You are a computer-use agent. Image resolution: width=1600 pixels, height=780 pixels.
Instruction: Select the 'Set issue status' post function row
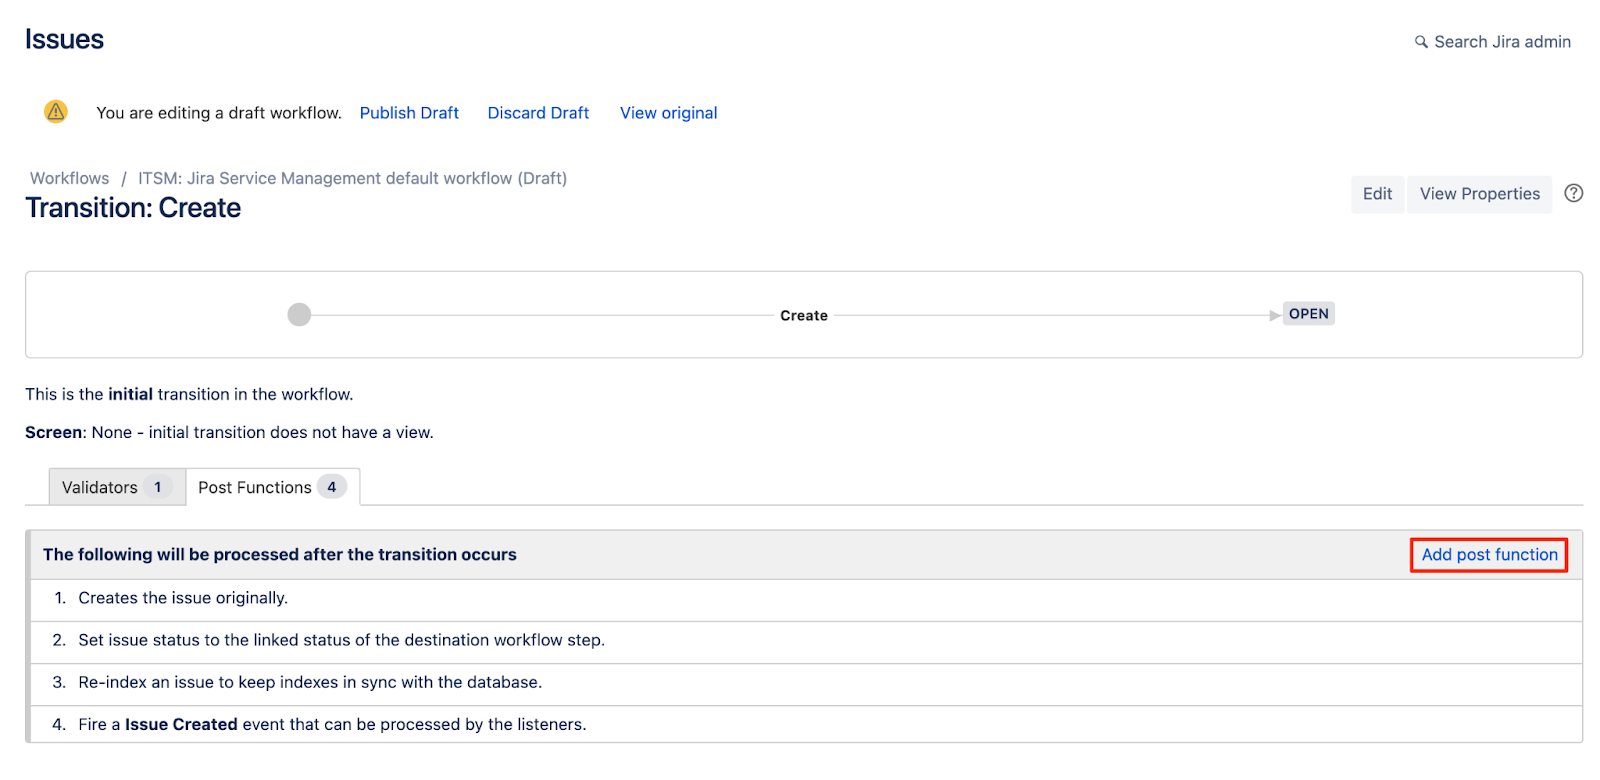pos(805,640)
